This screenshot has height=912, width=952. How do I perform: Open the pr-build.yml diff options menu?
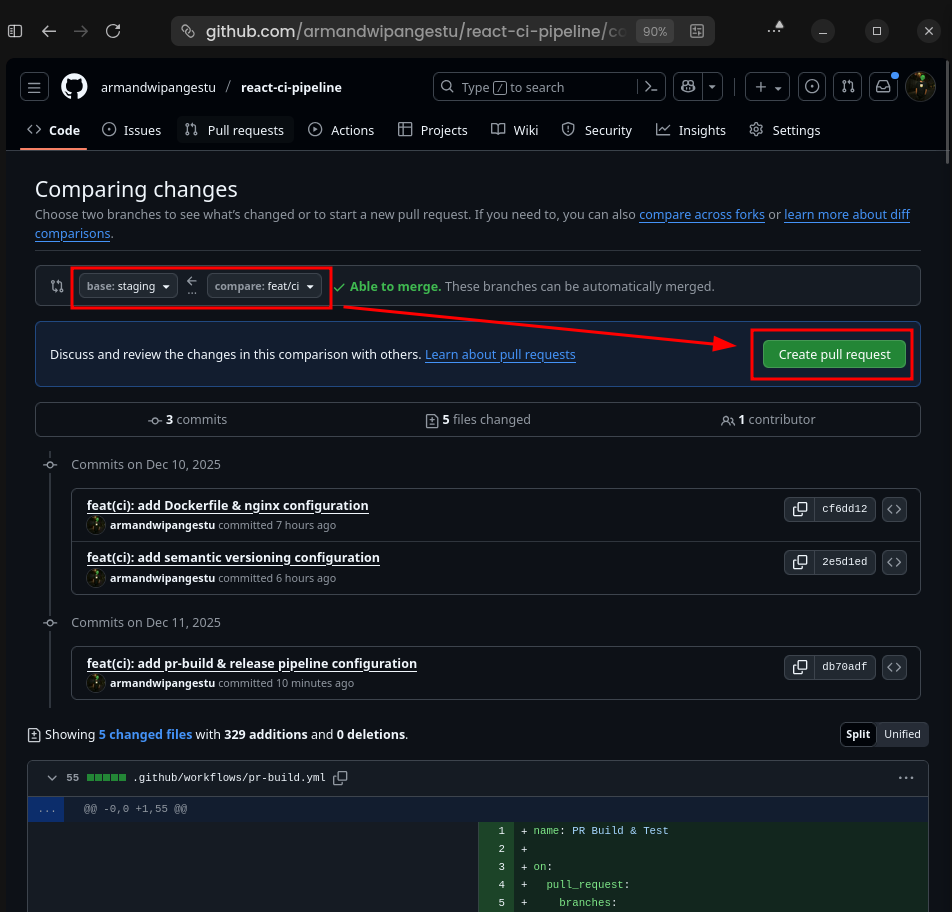906,777
